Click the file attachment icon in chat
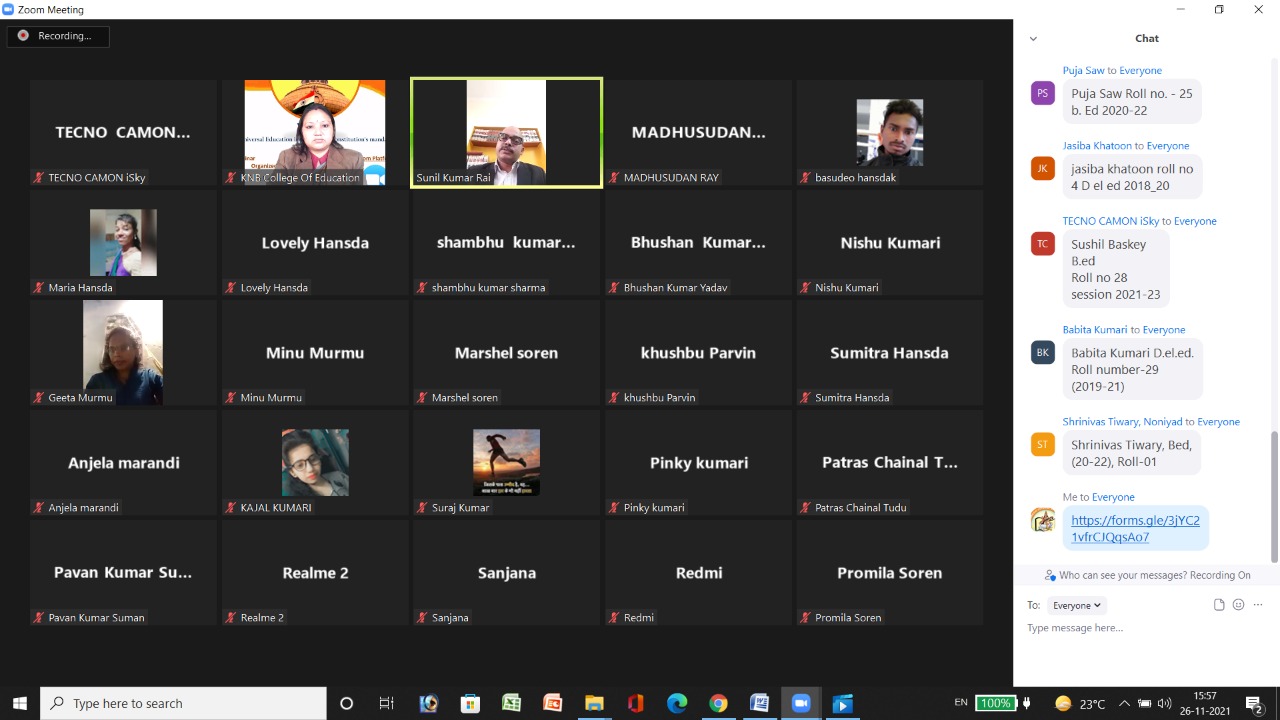Image resolution: width=1280 pixels, height=720 pixels. (x=1218, y=605)
